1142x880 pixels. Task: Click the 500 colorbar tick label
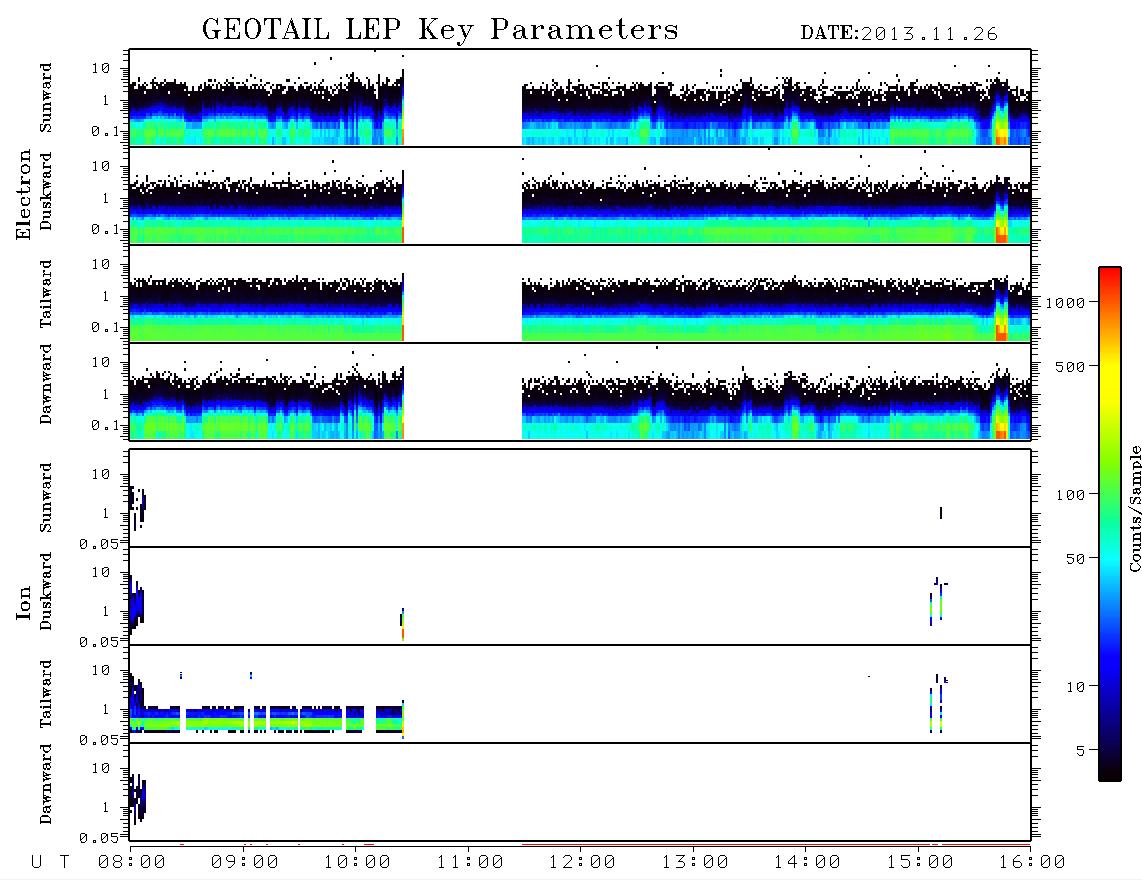tap(1070, 367)
